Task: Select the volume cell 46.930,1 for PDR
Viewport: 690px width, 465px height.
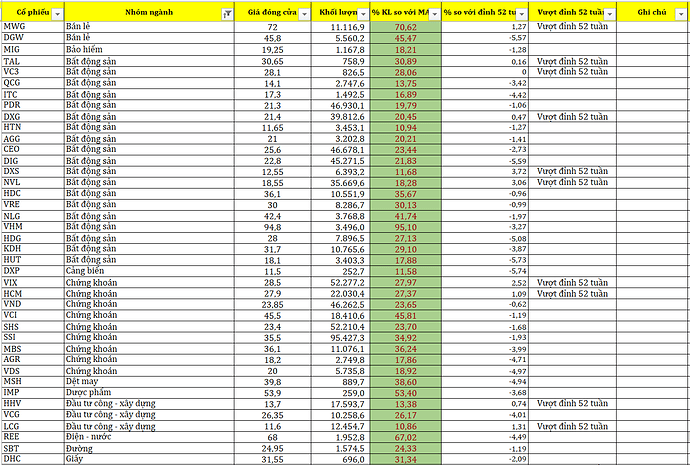Action: (341, 105)
